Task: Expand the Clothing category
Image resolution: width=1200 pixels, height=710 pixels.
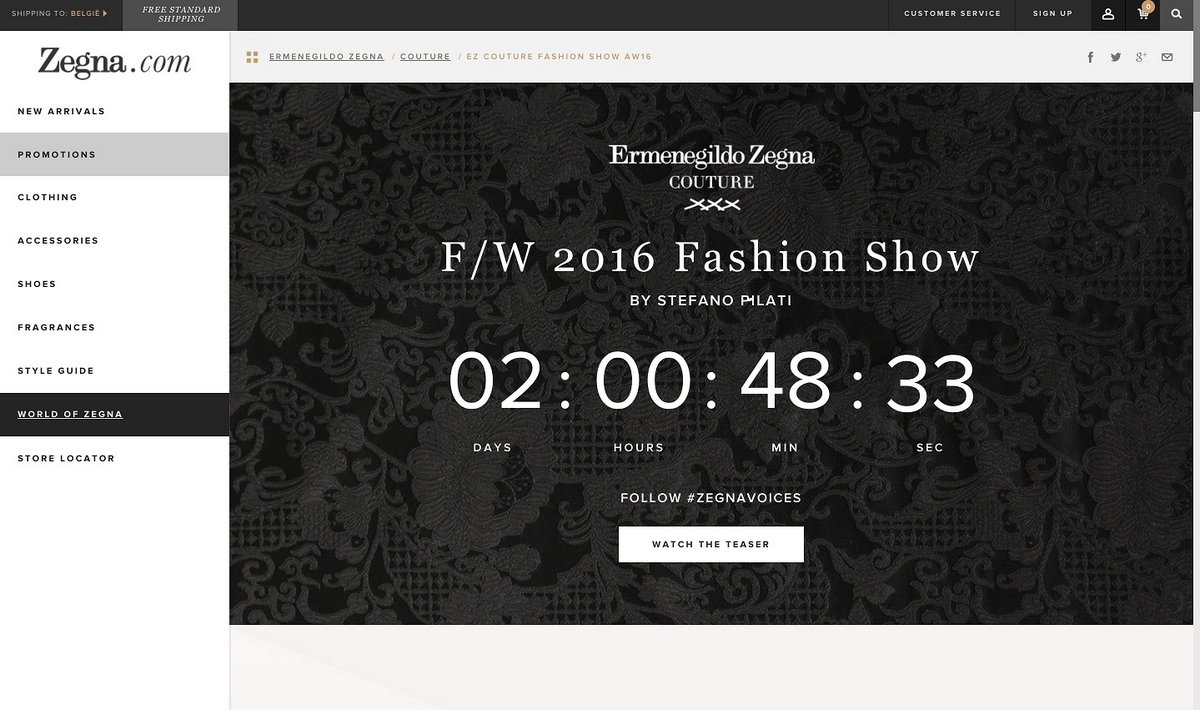Action: pos(114,197)
